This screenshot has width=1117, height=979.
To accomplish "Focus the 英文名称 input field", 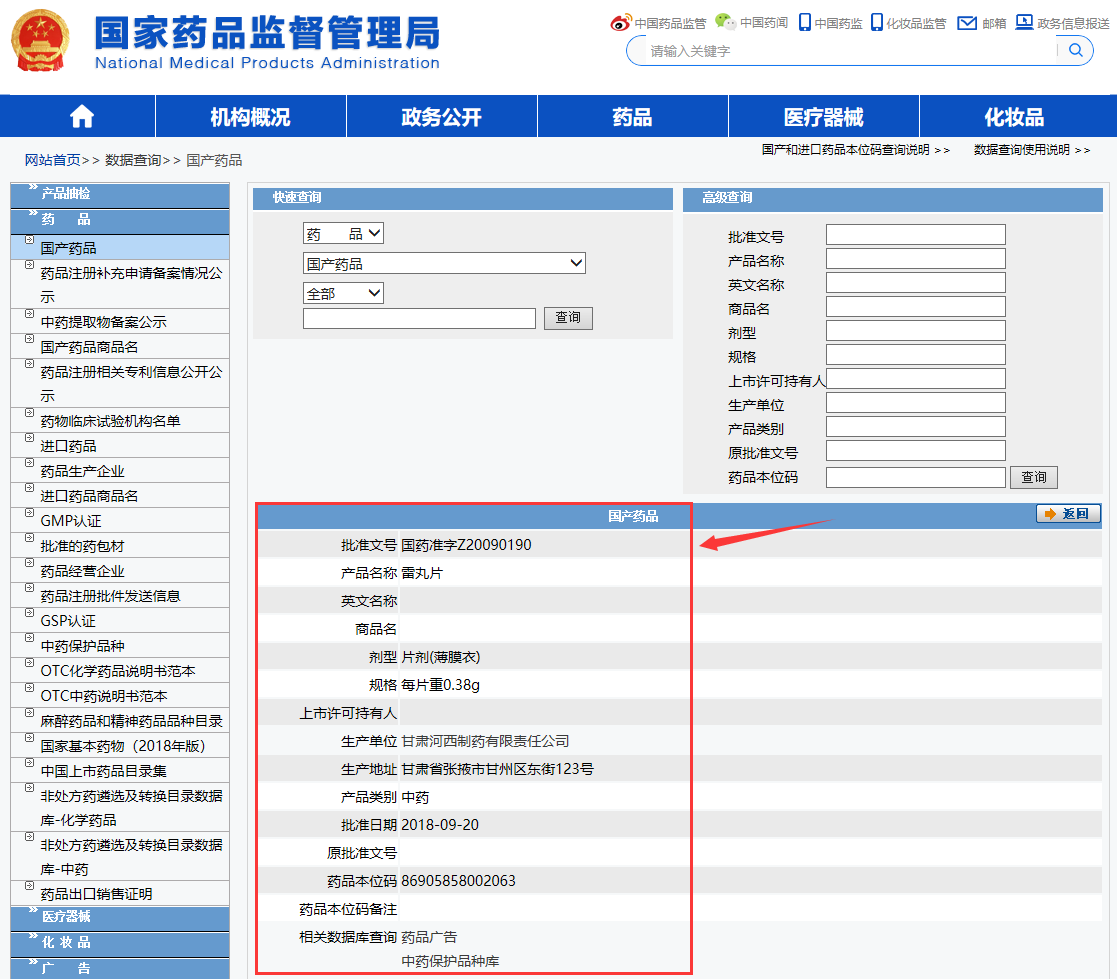I will pos(915,283).
